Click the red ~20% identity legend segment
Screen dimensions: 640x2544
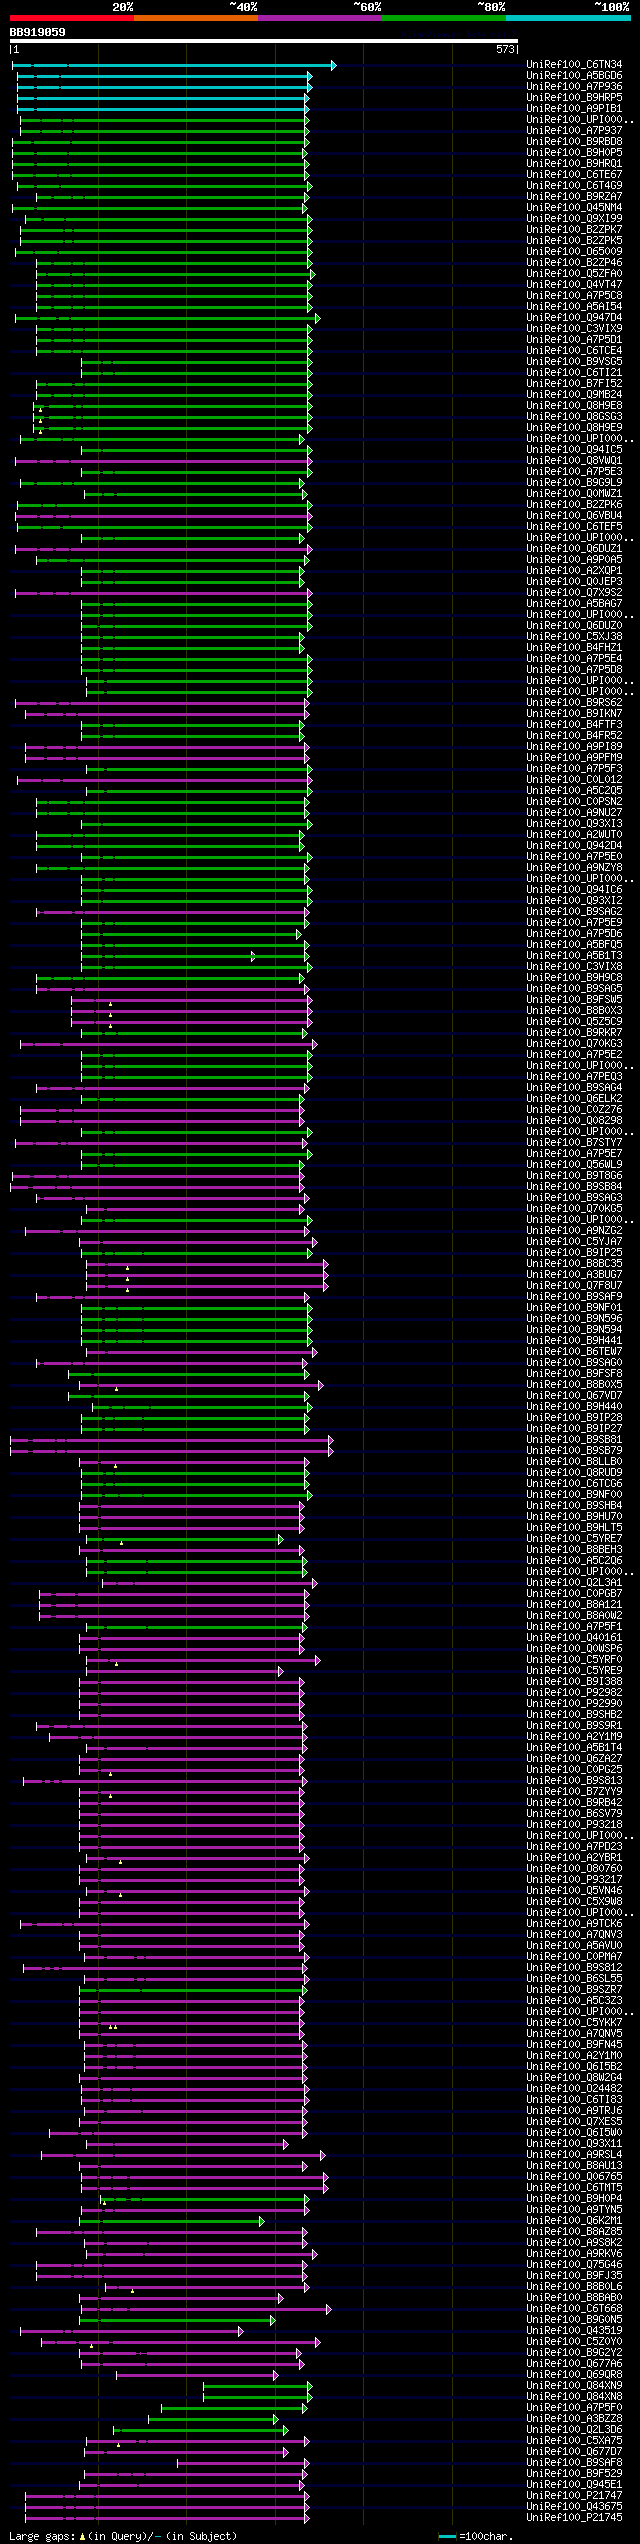point(72,18)
